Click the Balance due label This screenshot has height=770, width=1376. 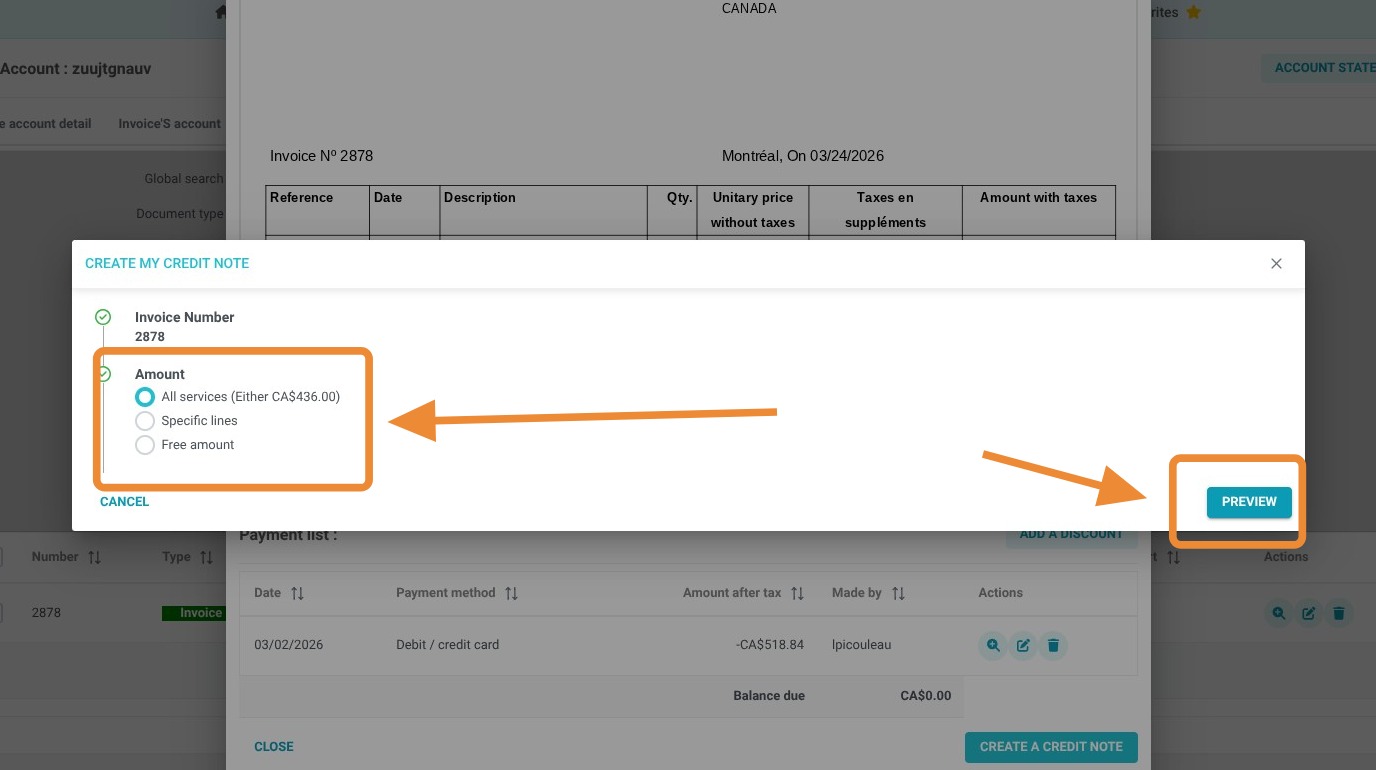click(769, 696)
